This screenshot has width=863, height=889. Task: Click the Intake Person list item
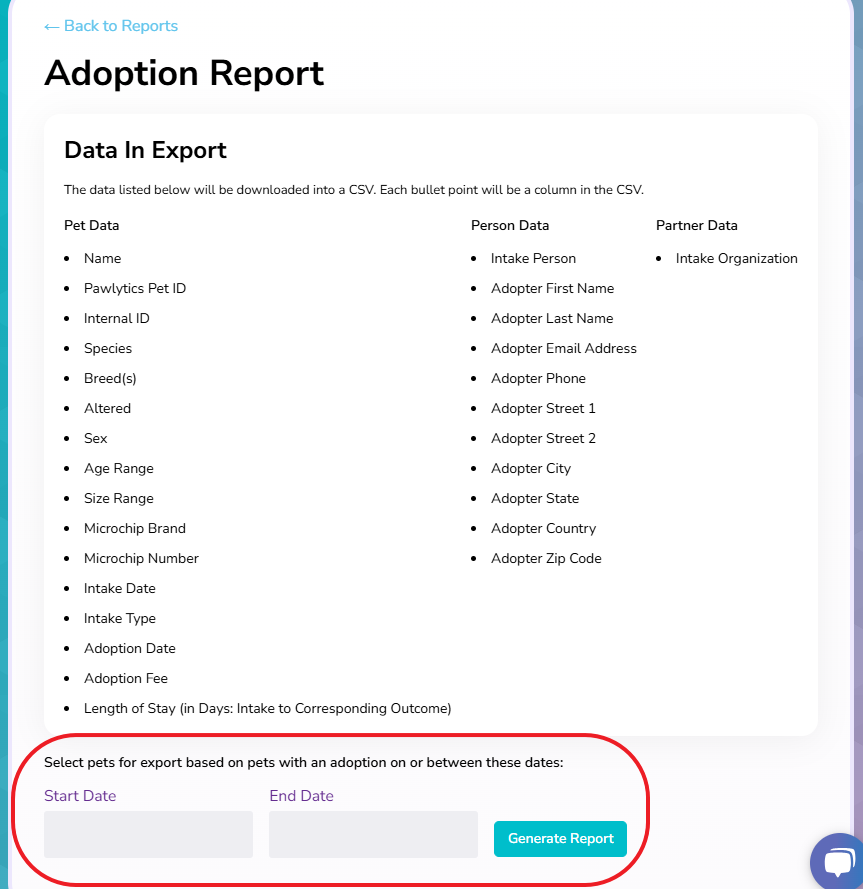point(533,258)
